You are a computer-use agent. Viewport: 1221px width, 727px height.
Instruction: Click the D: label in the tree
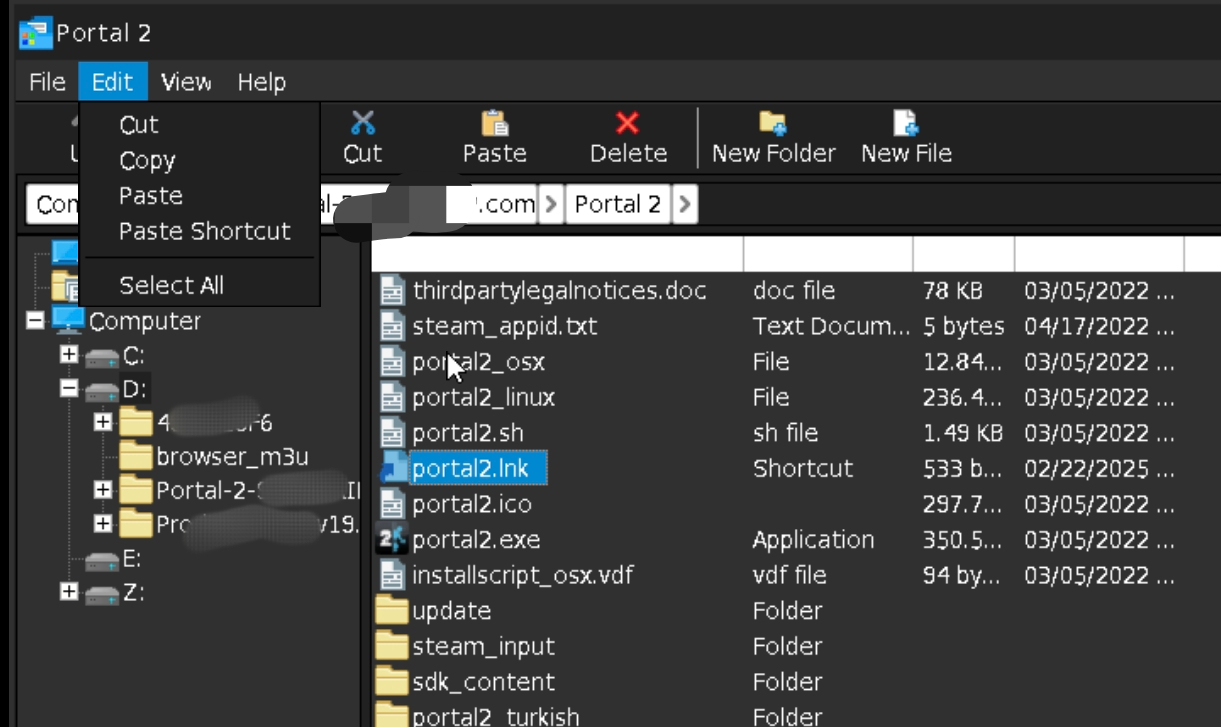[136, 390]
